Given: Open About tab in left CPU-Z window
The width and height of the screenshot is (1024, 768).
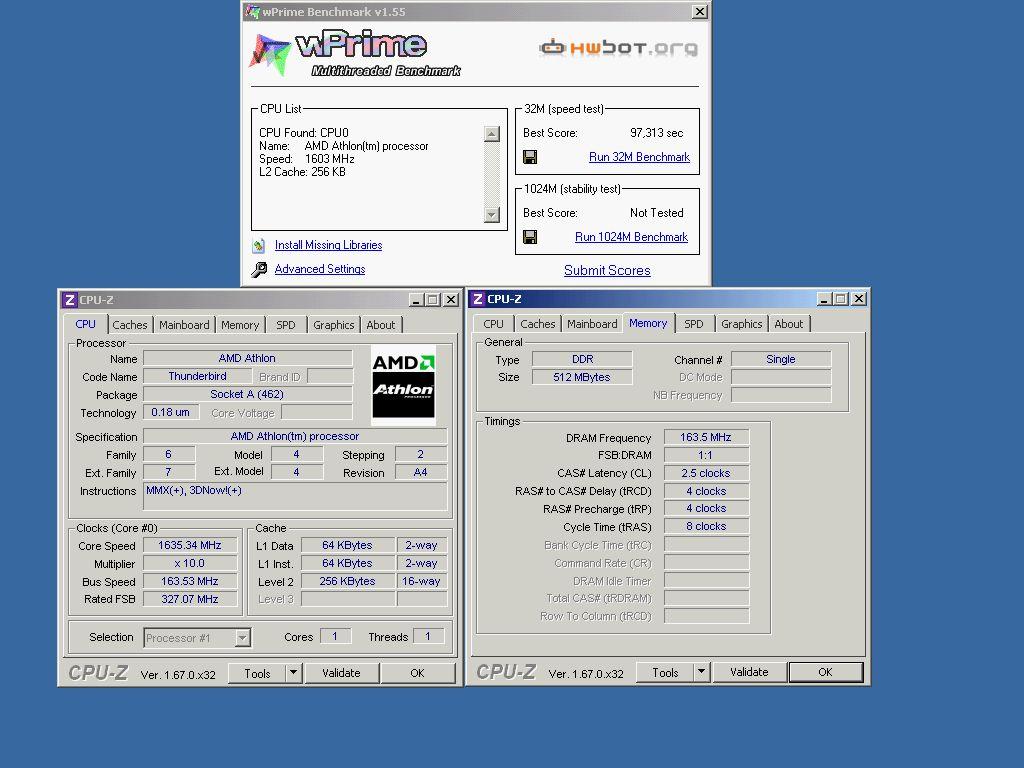Looking at the screenshot, I should point(381,325).
